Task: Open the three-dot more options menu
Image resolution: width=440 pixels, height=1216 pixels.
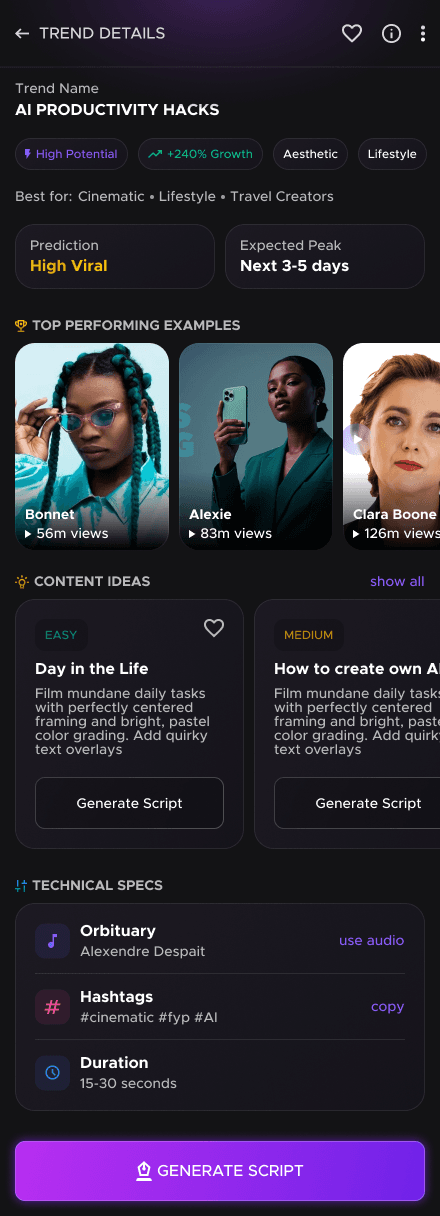Action: pyautogui.click(x=423, y=34)
